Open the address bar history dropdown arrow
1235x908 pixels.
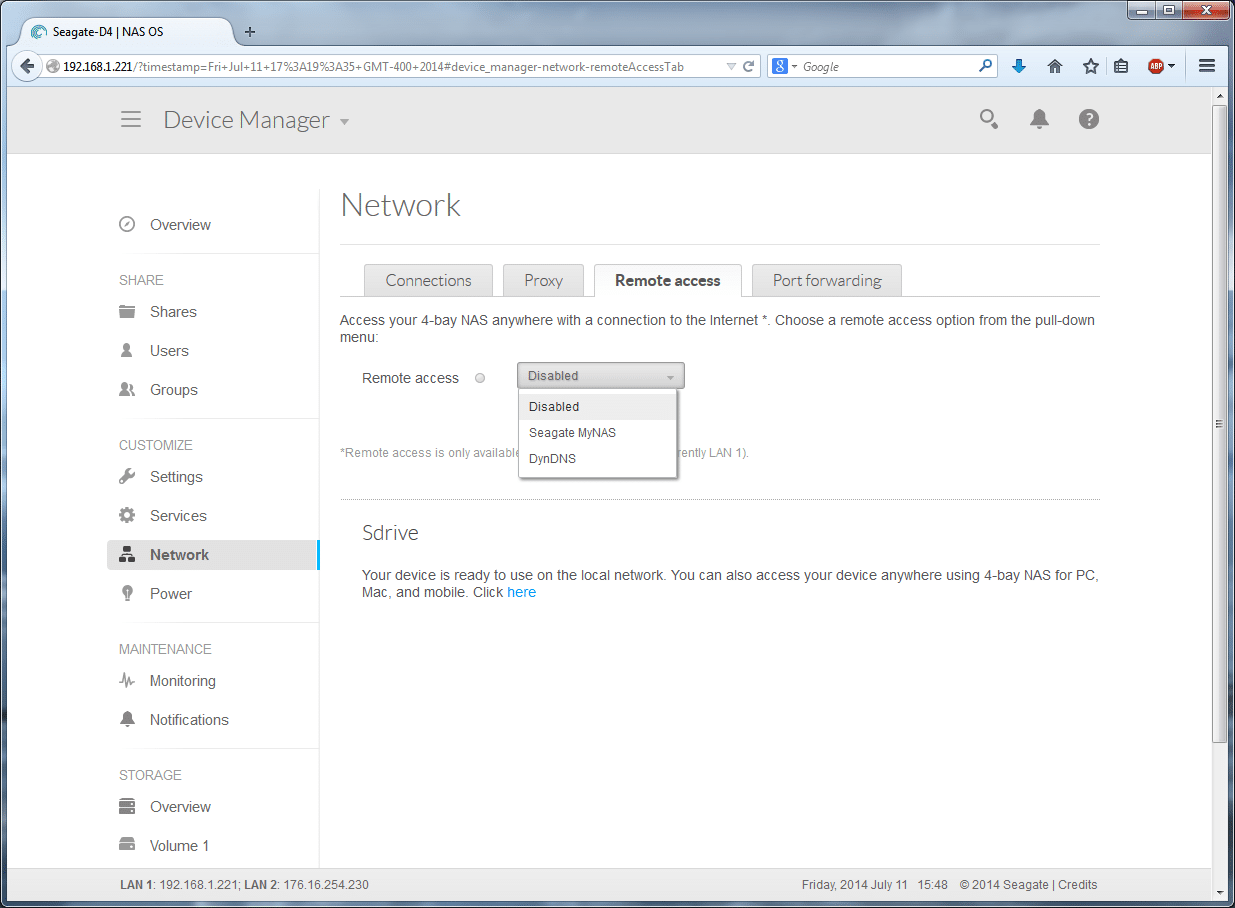tap(731, 67)
